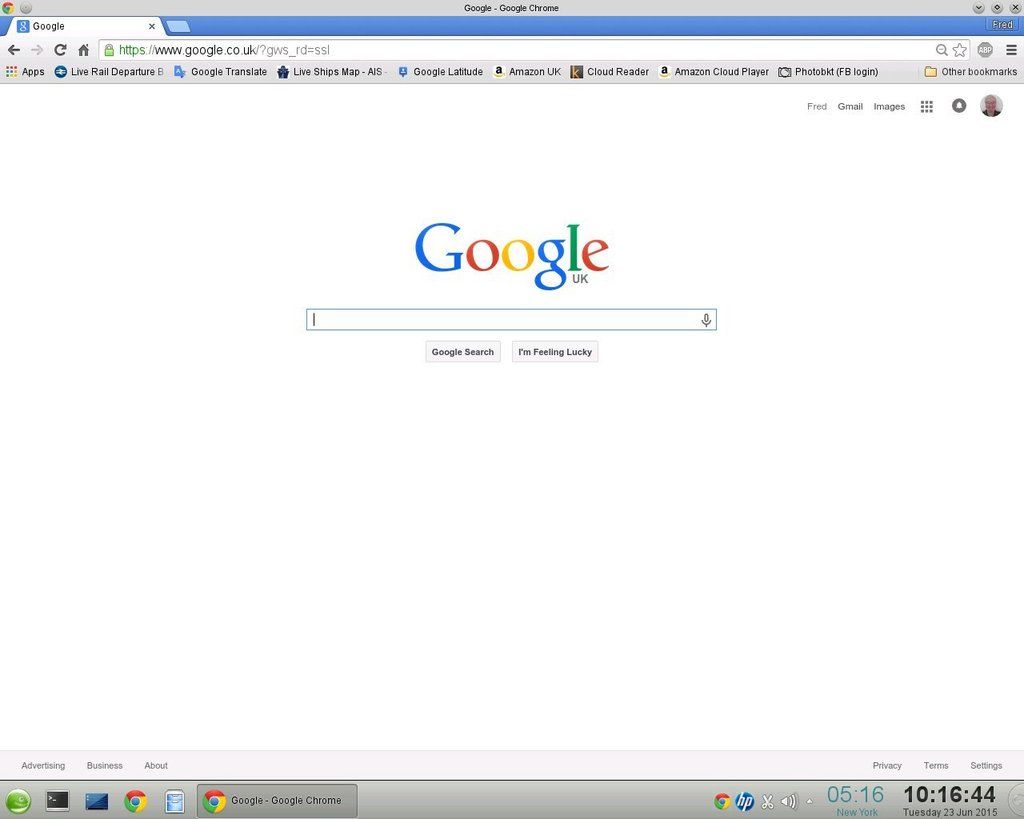Open the Privacy footer link
The width and height of the screenshot is (1024, 819).
[887, 765]
